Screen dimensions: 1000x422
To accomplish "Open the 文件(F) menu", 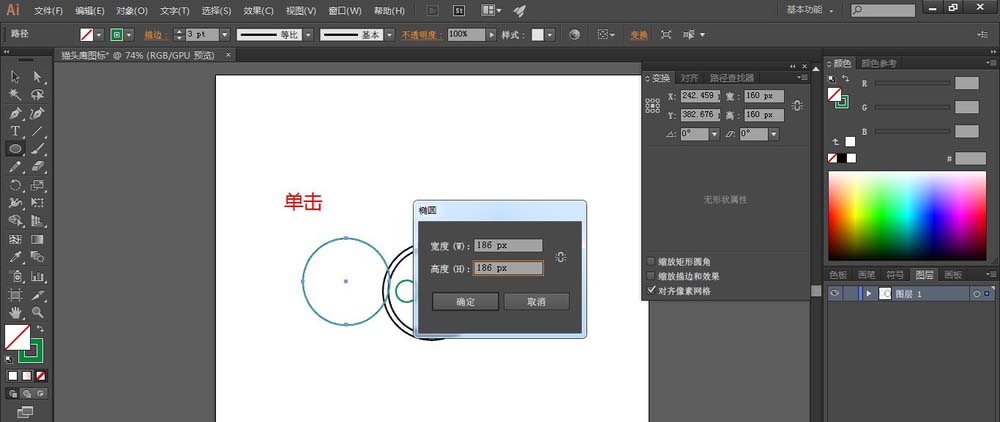I will [49, 11].
